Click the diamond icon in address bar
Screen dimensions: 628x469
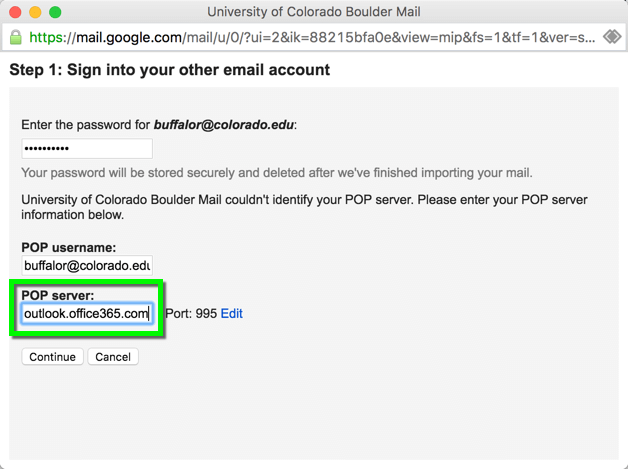tap(612, 37)
